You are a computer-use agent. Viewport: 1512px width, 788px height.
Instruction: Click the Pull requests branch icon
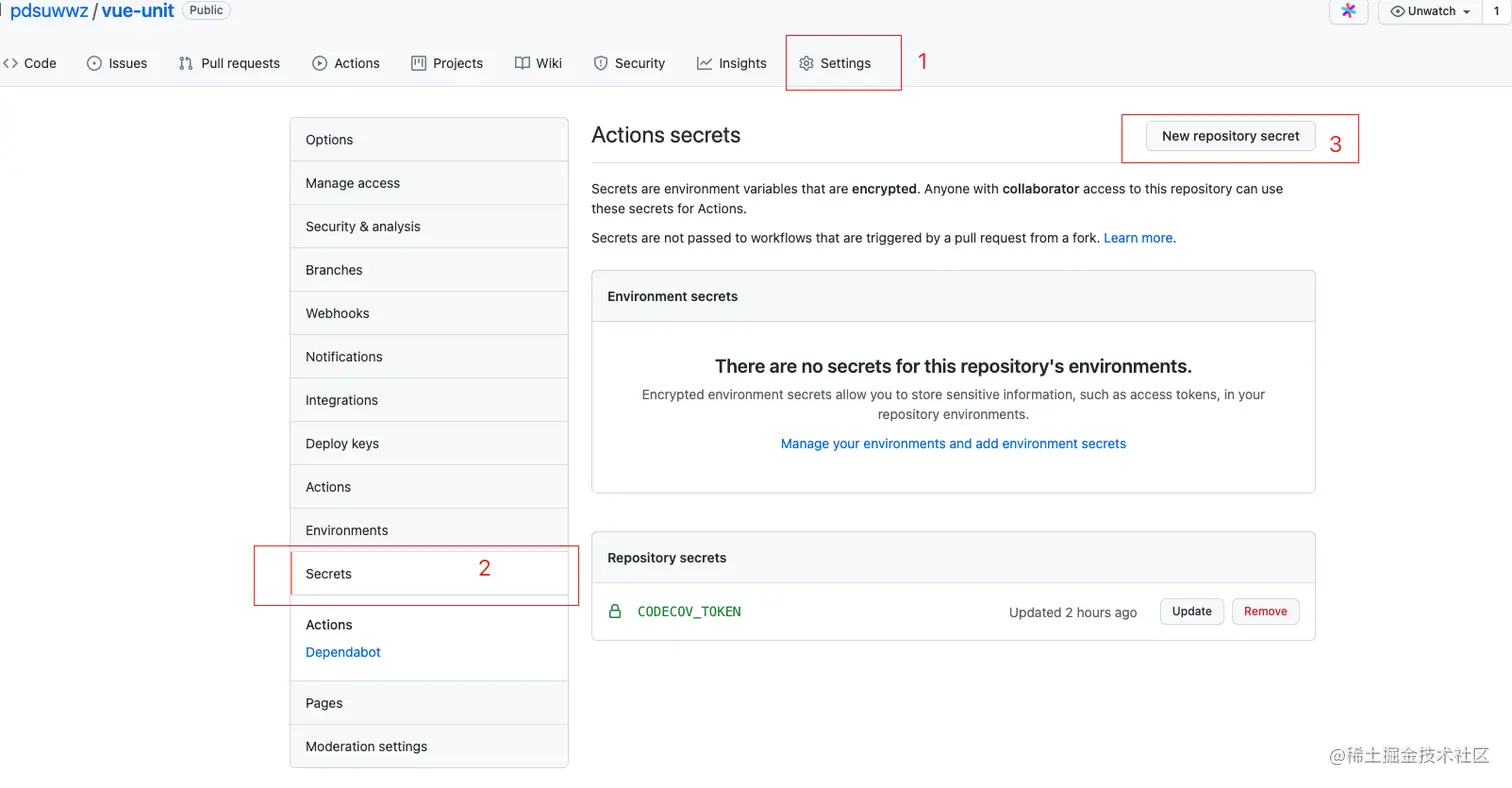point(186,63)
